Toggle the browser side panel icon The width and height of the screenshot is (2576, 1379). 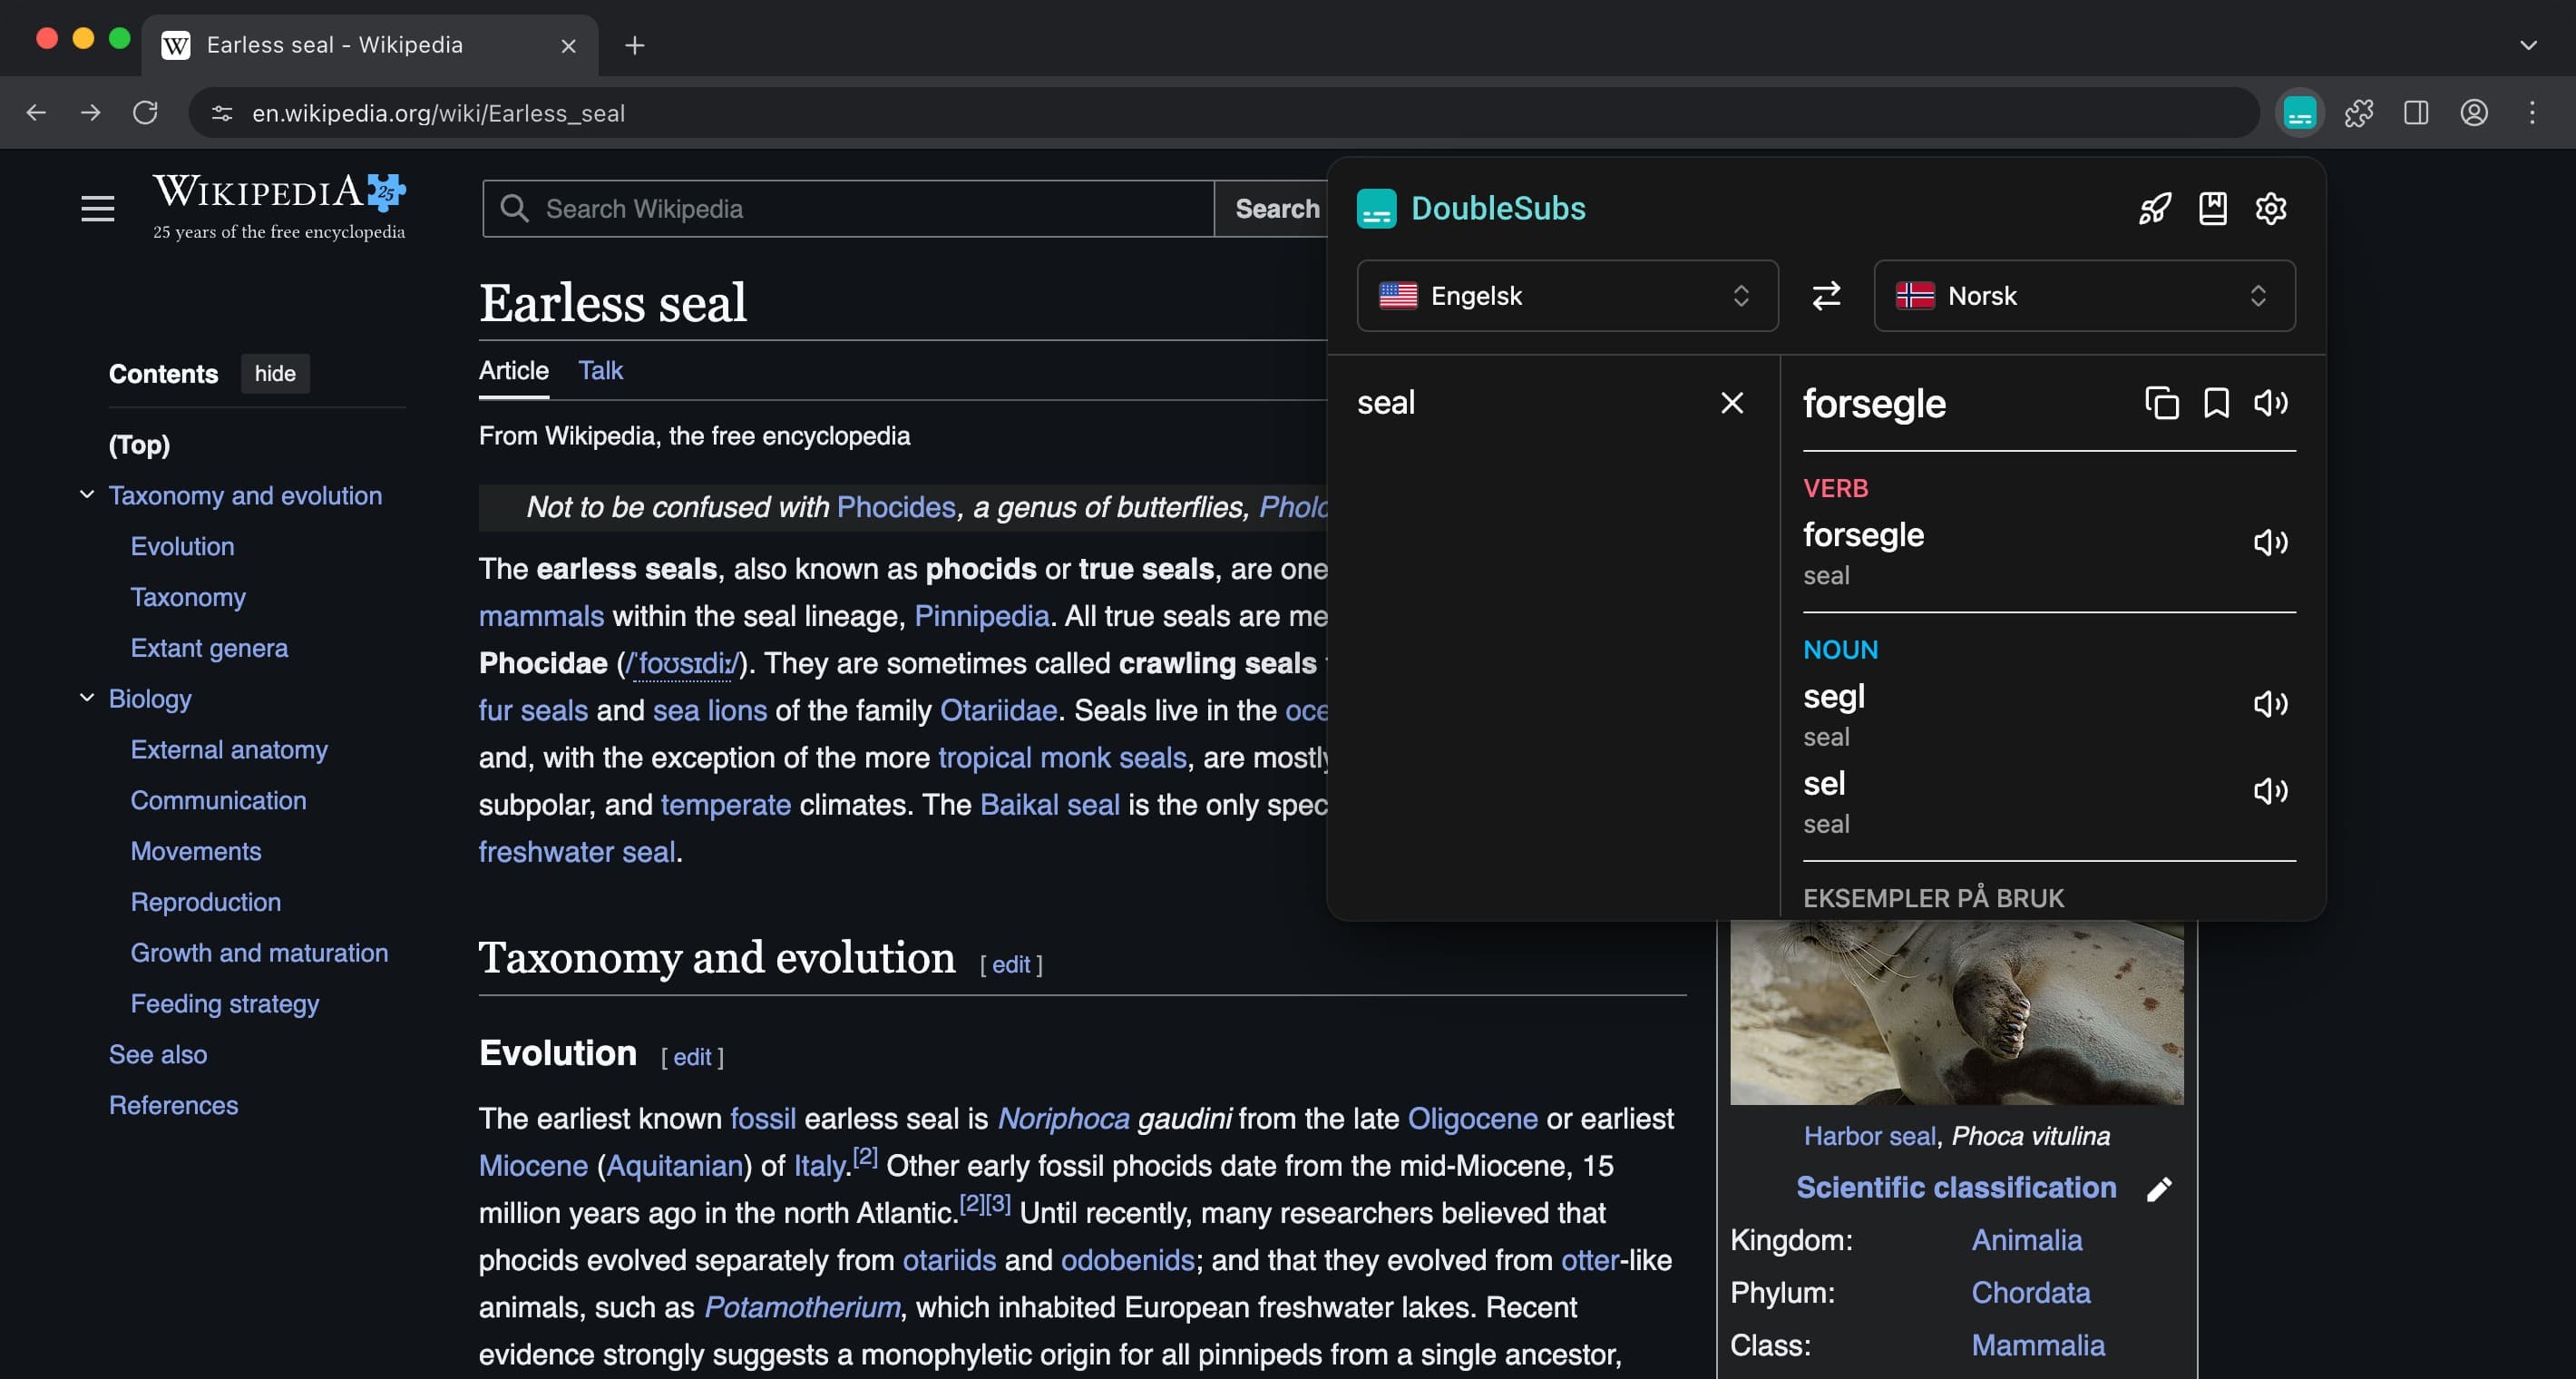2416,113
